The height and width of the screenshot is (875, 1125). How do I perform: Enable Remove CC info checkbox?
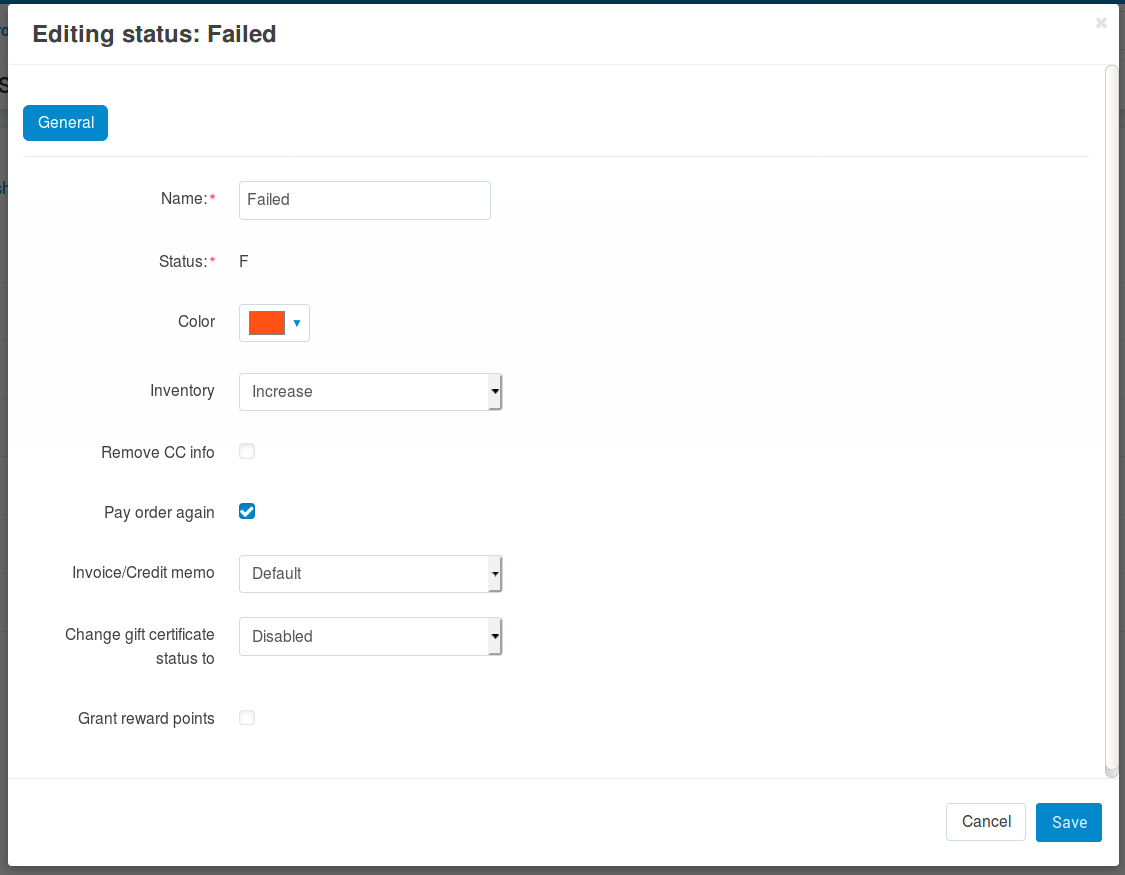tap(247, 451)
